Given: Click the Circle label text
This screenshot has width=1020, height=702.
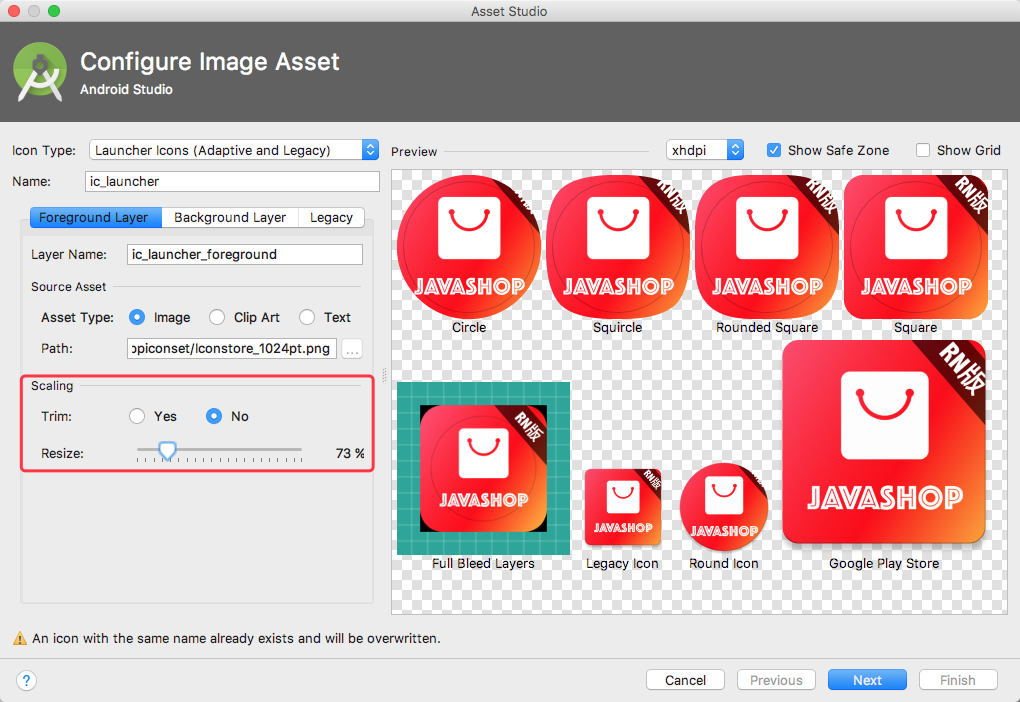Looking at the screenshot, I should coord(469,327).
